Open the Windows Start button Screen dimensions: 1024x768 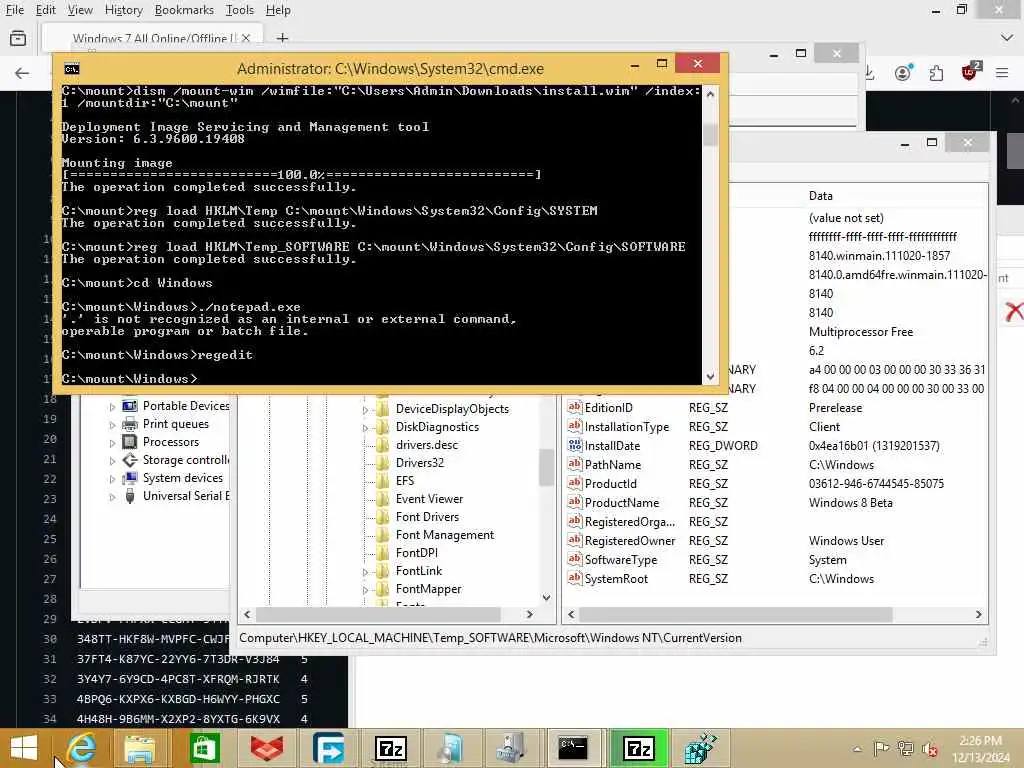24,748
